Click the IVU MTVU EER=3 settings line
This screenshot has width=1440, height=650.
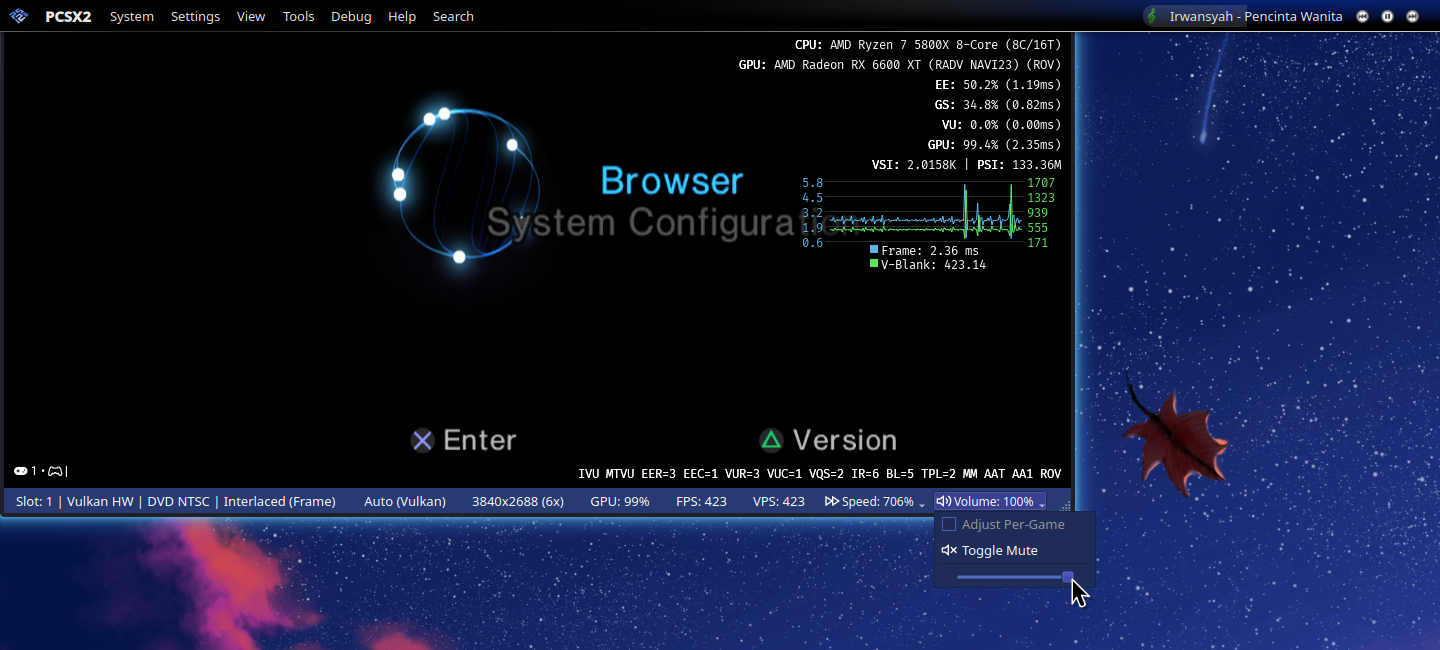tap(820, 474)
